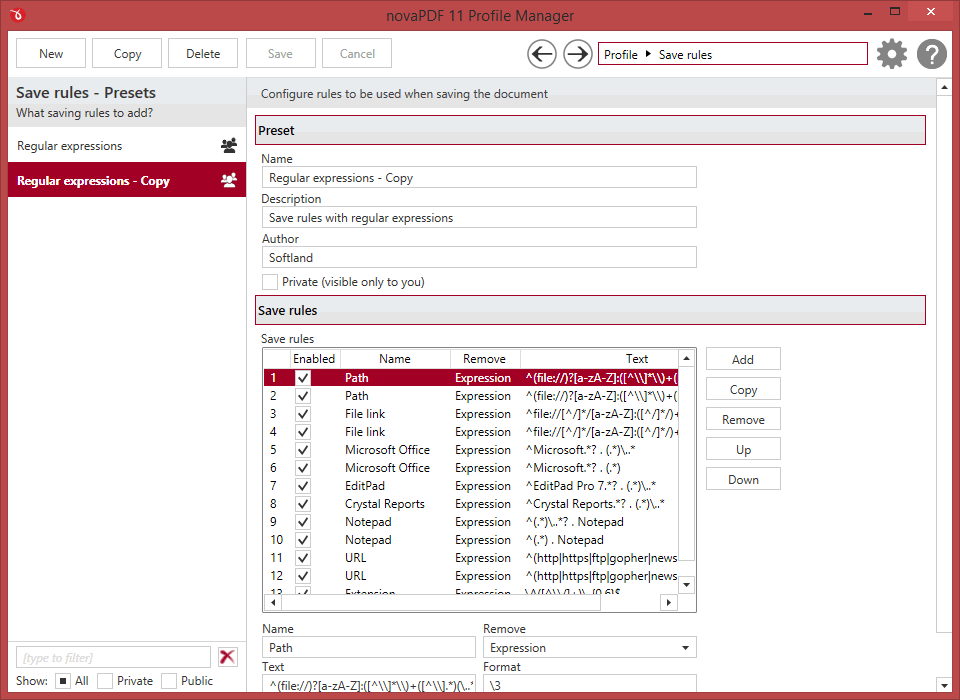Click the Profile breadcrumb item
Screen dimensions: 960x700
tap(621, 55)
